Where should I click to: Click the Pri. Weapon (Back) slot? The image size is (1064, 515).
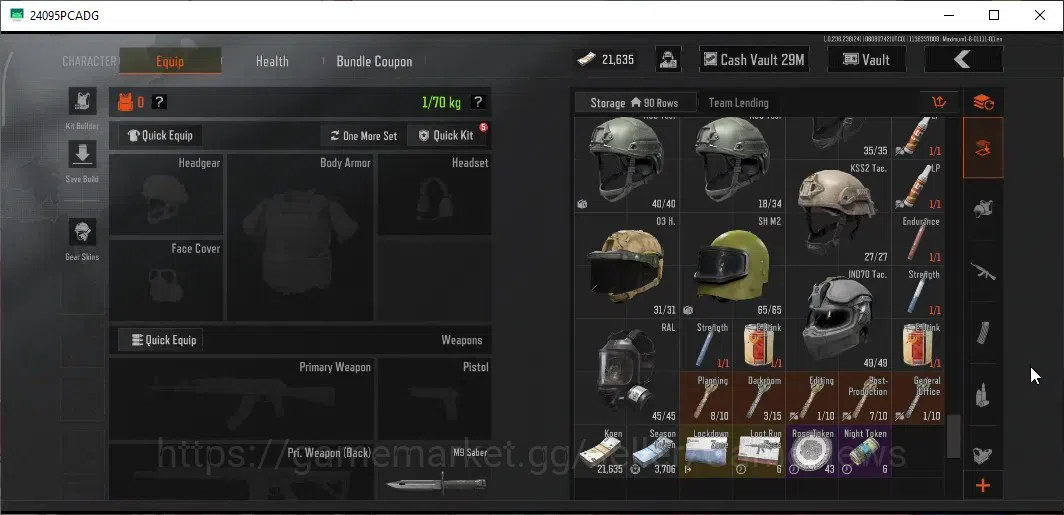coord(242,472)
